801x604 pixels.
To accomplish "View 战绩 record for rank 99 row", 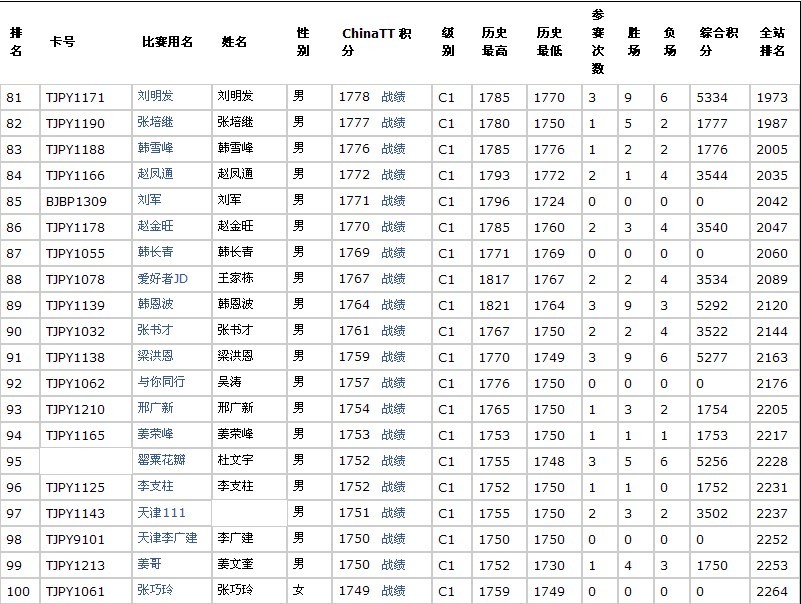I will click(393, 565).
